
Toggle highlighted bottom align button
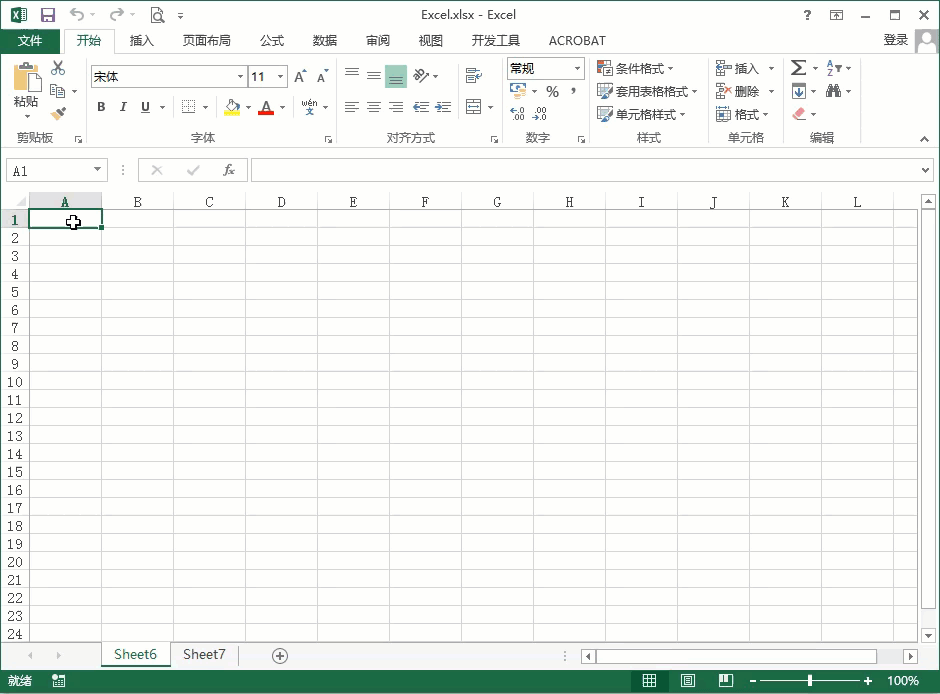(x=396, y=76)
